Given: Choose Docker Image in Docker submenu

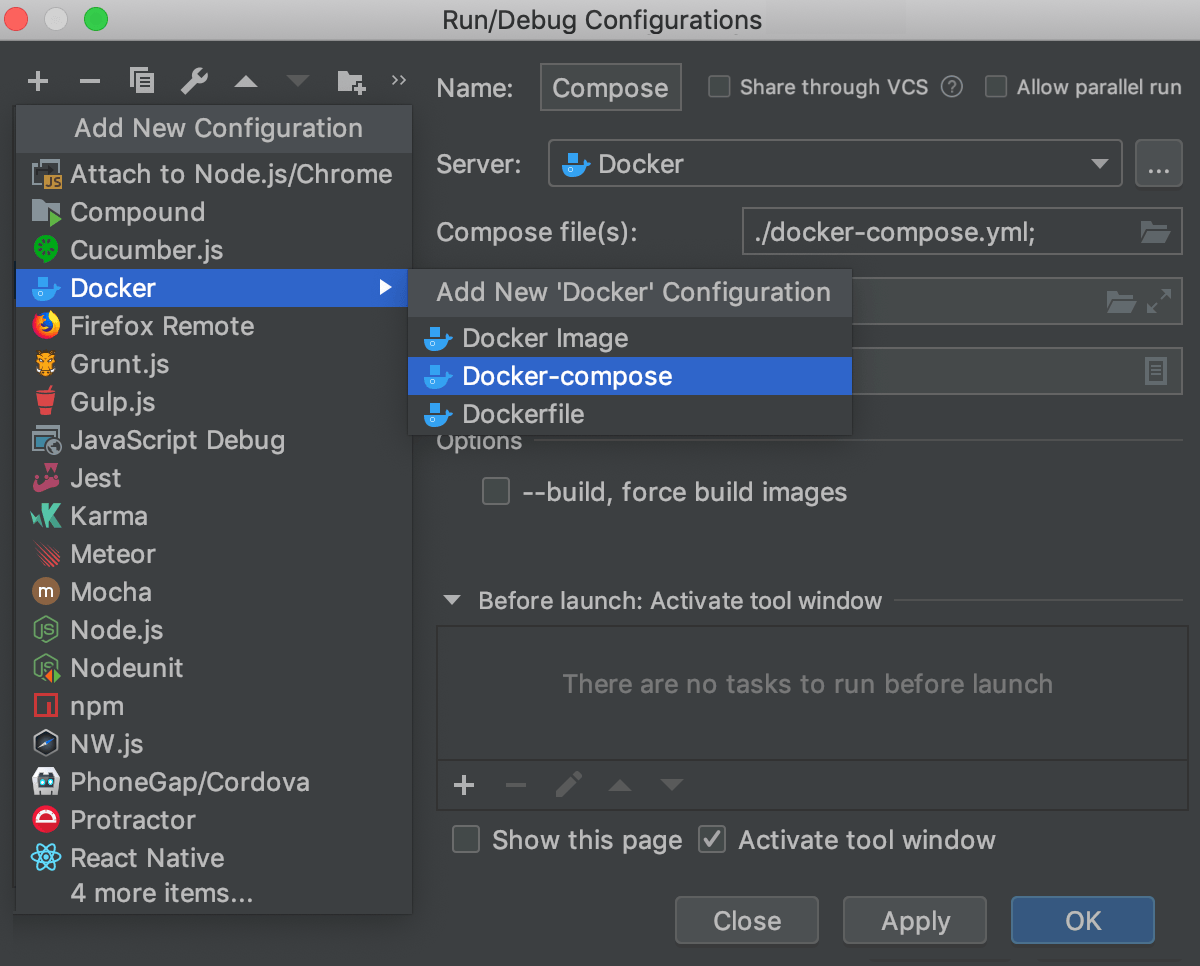Looking at the screenshot, I should (630, 338).
